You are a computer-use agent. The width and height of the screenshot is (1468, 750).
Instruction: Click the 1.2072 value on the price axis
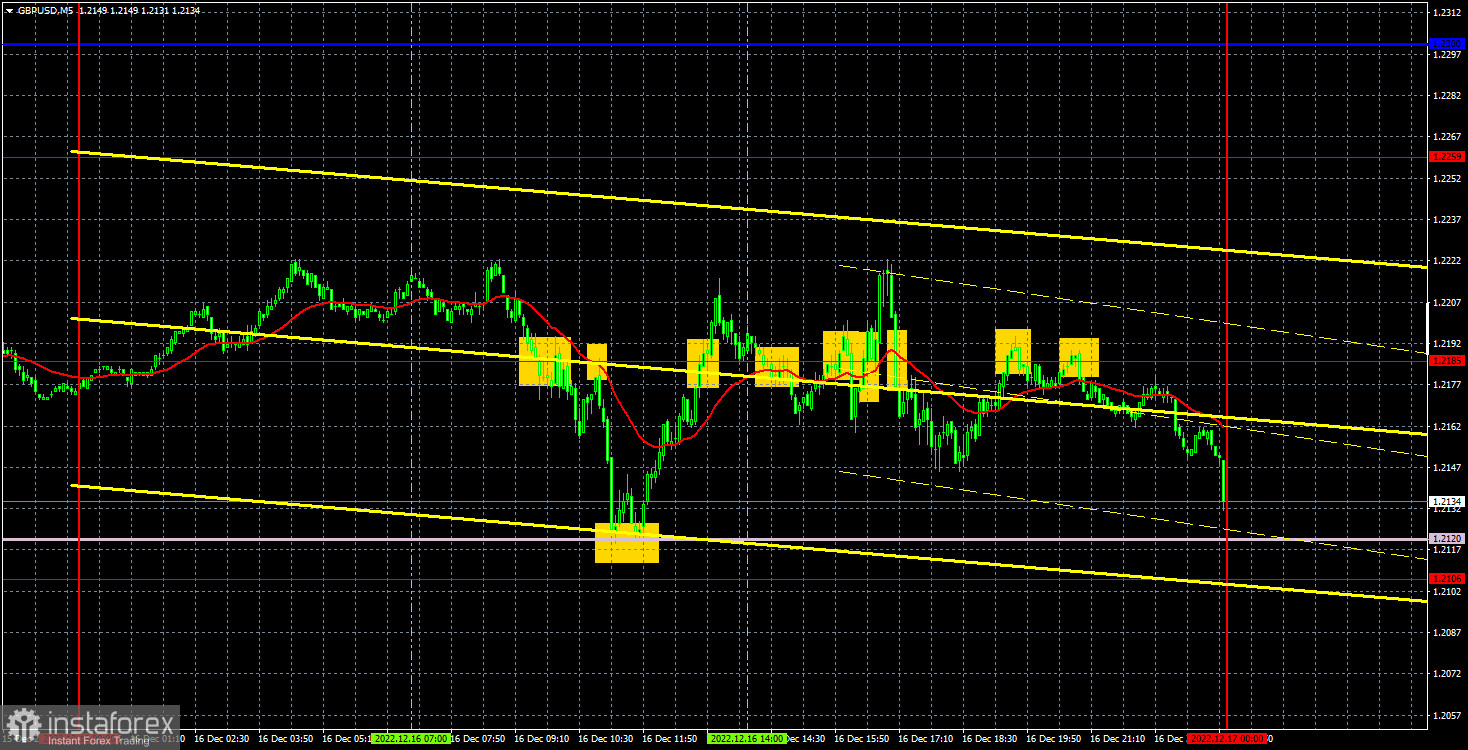1446,673
